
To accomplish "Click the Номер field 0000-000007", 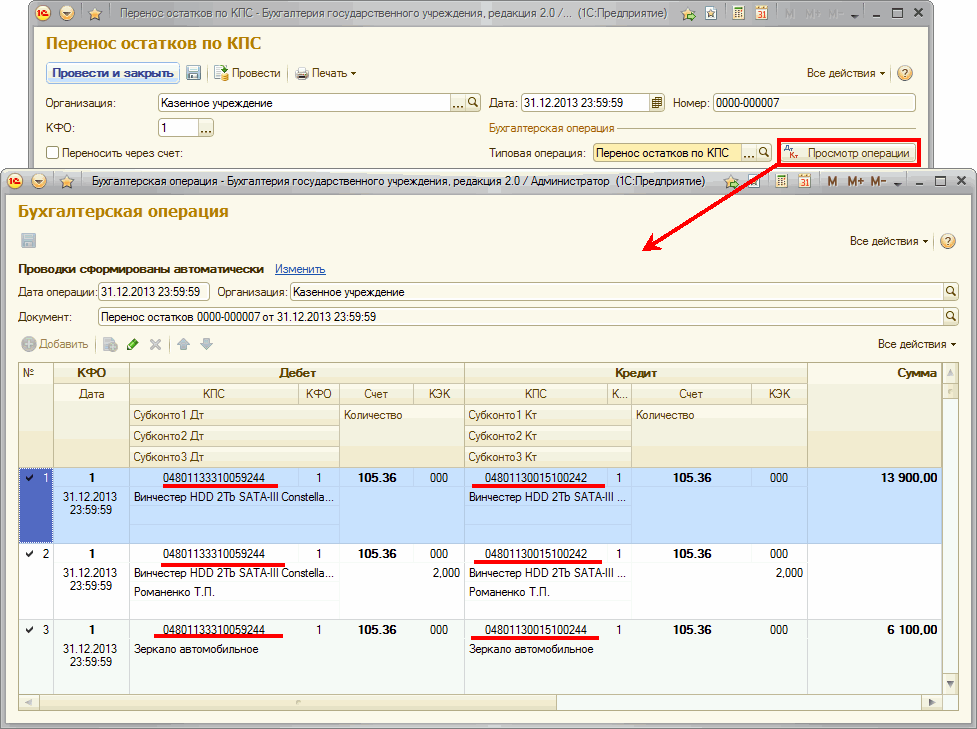I will (x=814, y=103).
